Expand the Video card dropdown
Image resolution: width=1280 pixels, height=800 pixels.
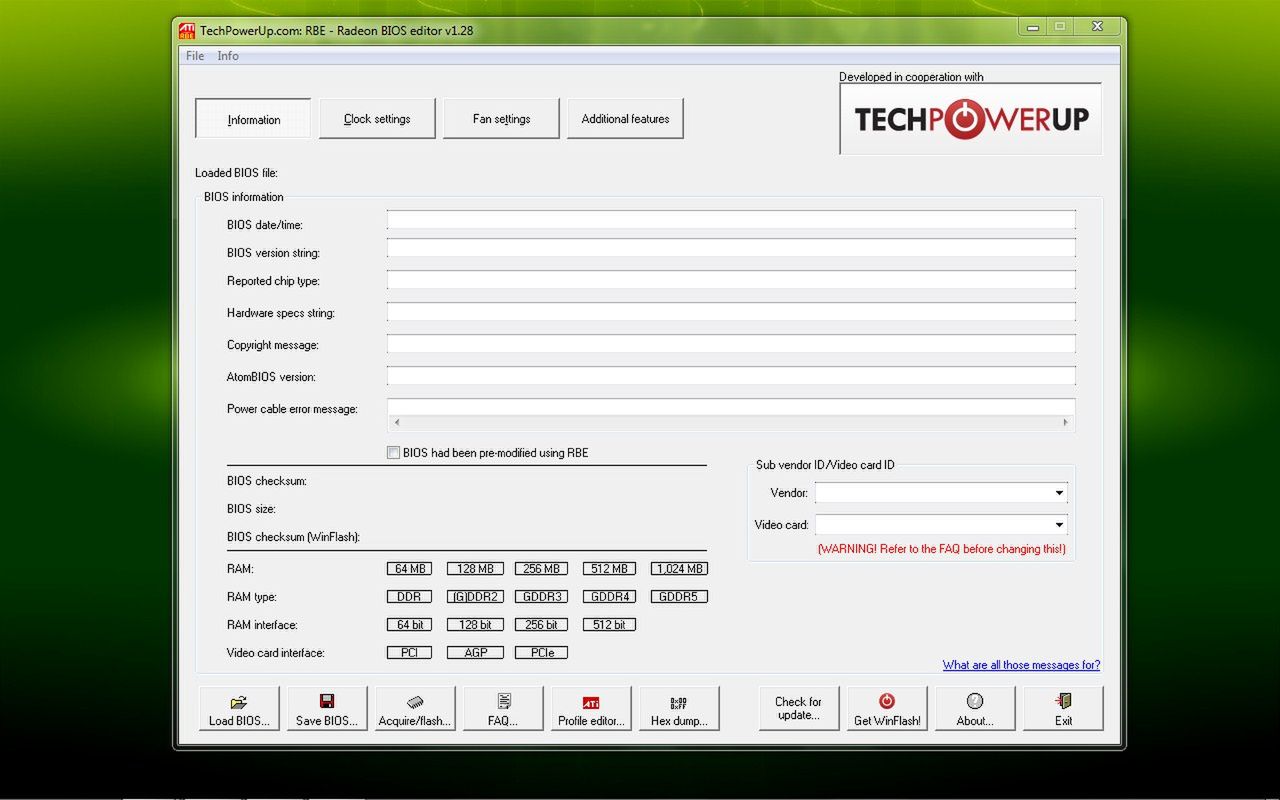[x=1059, y=525]
